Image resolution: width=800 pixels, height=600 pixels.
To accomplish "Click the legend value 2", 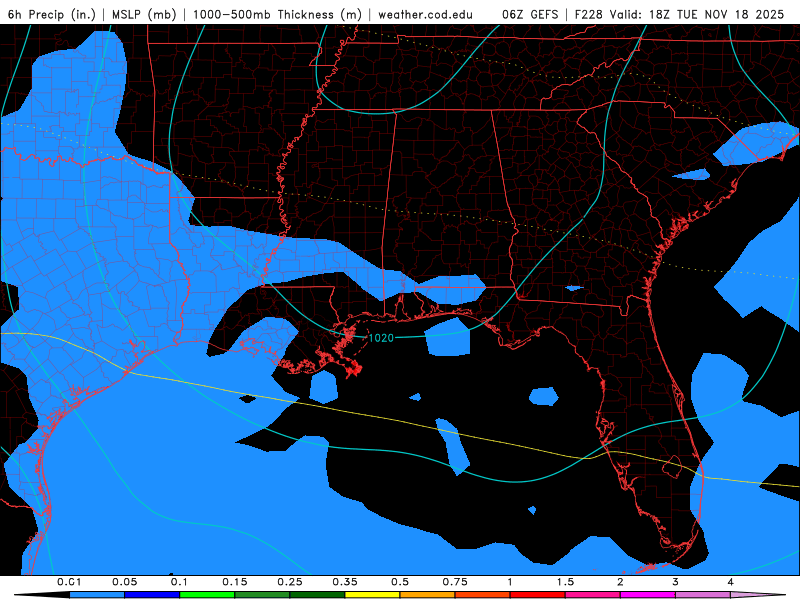I will (x=620, y=582).
